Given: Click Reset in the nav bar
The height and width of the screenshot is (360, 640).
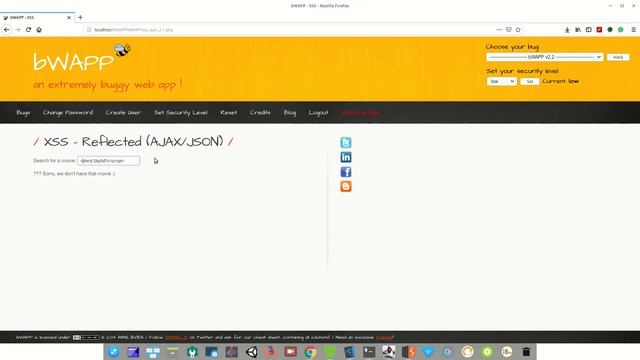Looking at the screenshot, I should click(229, 113).
